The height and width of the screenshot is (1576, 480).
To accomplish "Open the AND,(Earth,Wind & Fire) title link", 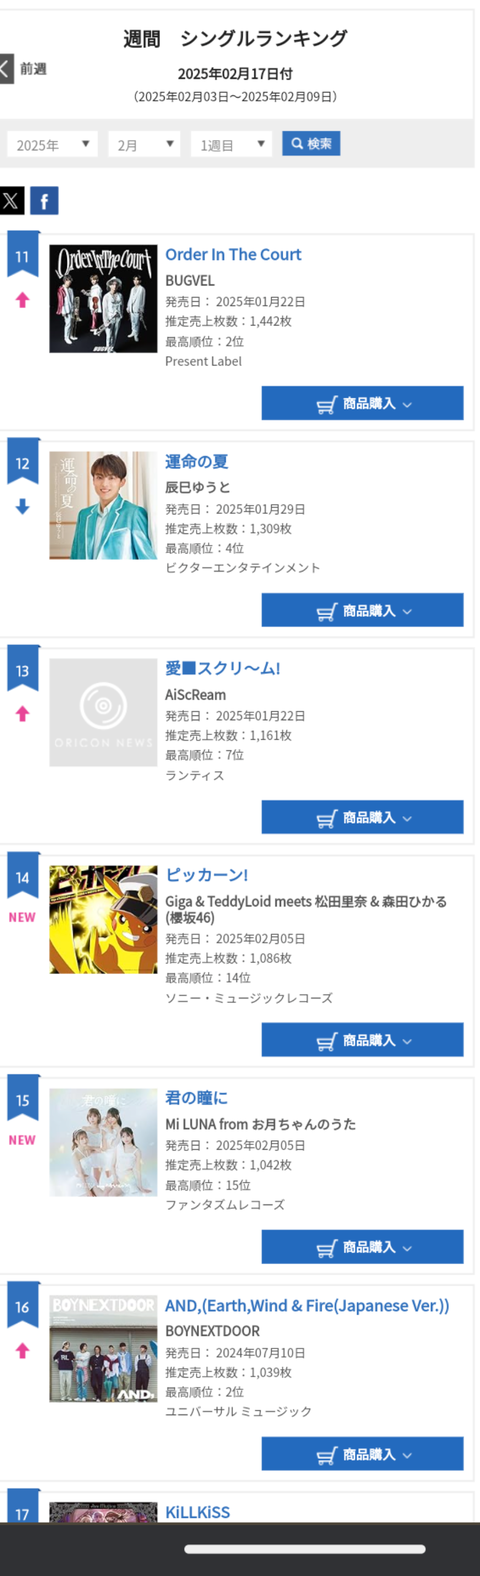I will tap(307, 1306).
